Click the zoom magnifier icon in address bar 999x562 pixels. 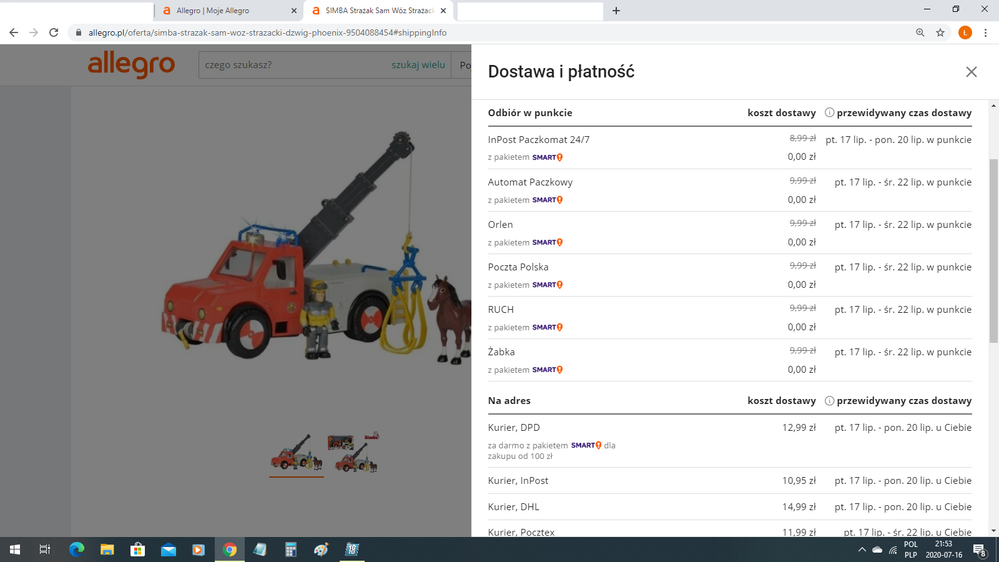pyautogui.click(x=920, y=32)
